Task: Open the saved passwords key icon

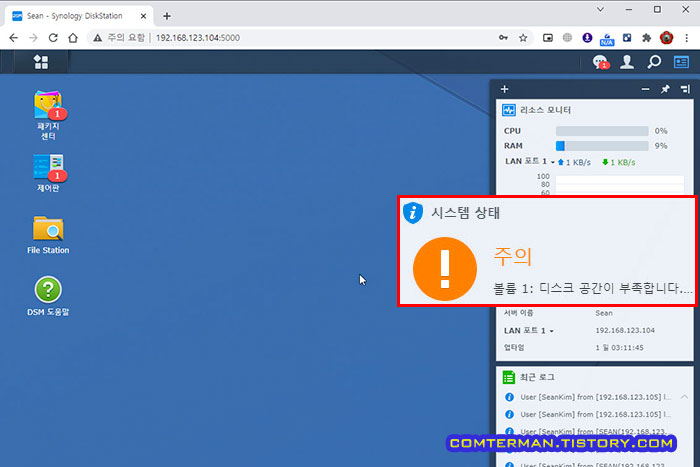Action: [503, 38]
